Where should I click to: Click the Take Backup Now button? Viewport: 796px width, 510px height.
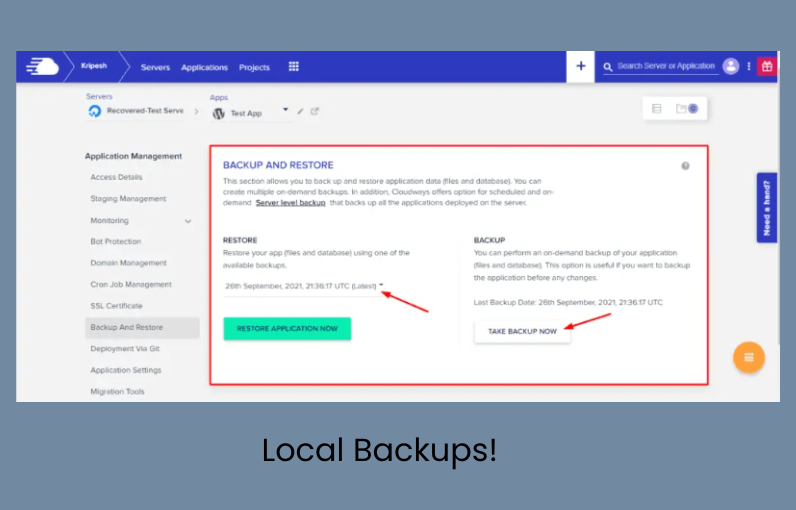point(522,331)
